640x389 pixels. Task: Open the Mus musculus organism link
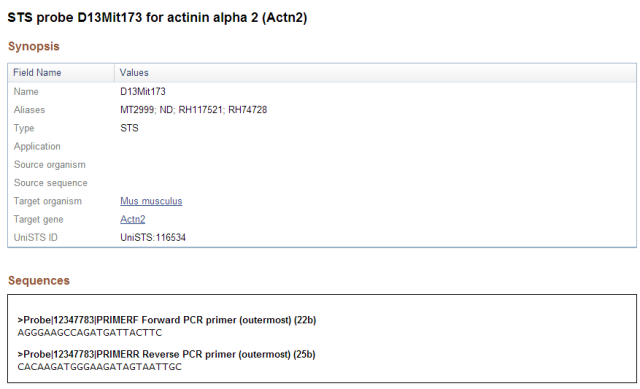[151, 201]
